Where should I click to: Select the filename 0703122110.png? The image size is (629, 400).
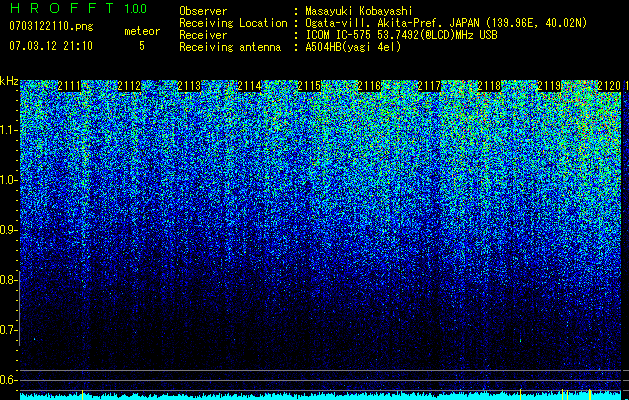click(x=51, y=26)
